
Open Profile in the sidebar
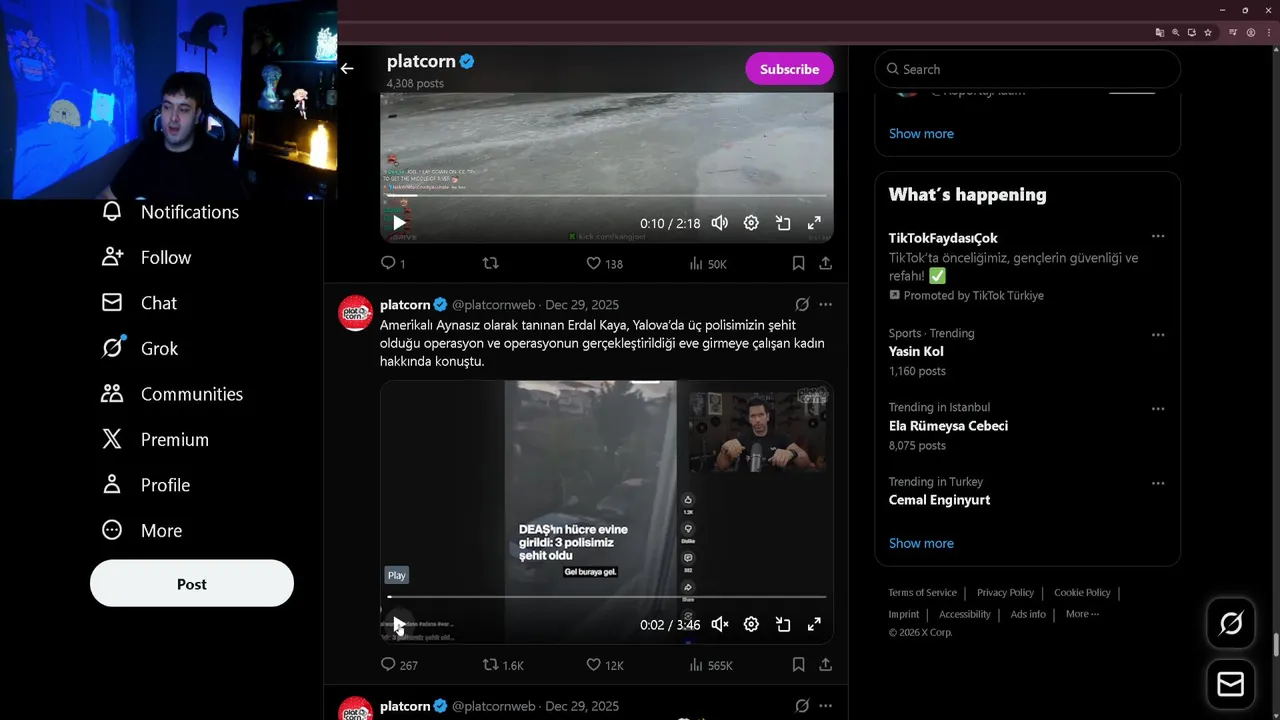click(145, 485)
